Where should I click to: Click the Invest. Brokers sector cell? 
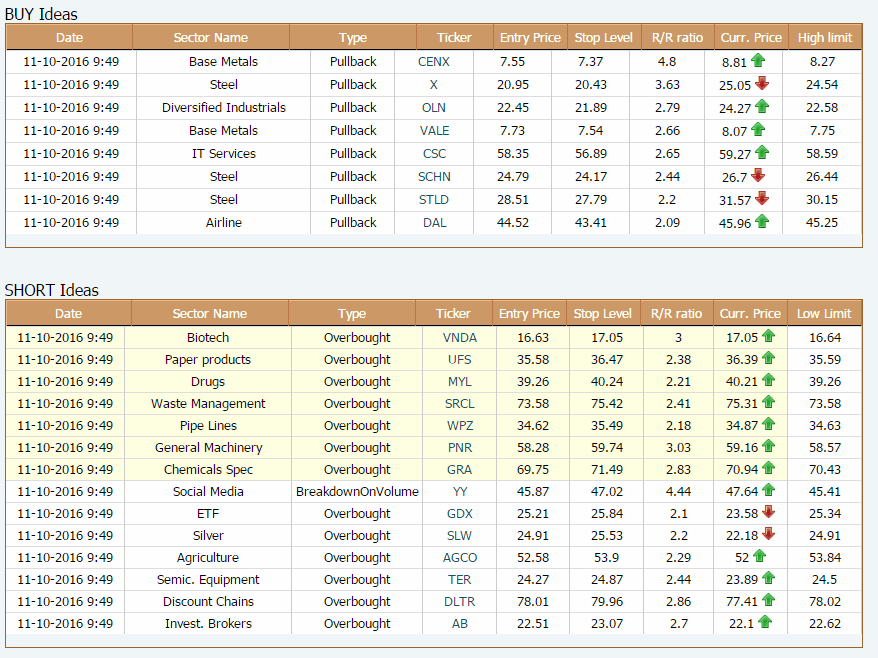[208, 623]
